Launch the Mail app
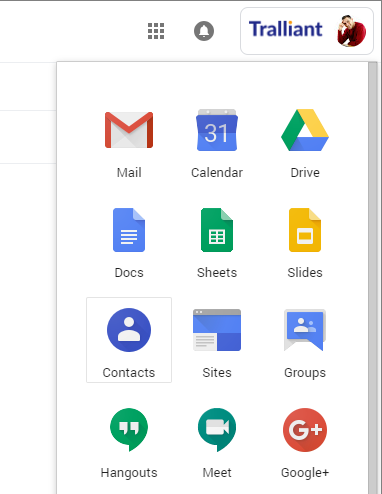382x494 pixels. [x=129, y=144]
